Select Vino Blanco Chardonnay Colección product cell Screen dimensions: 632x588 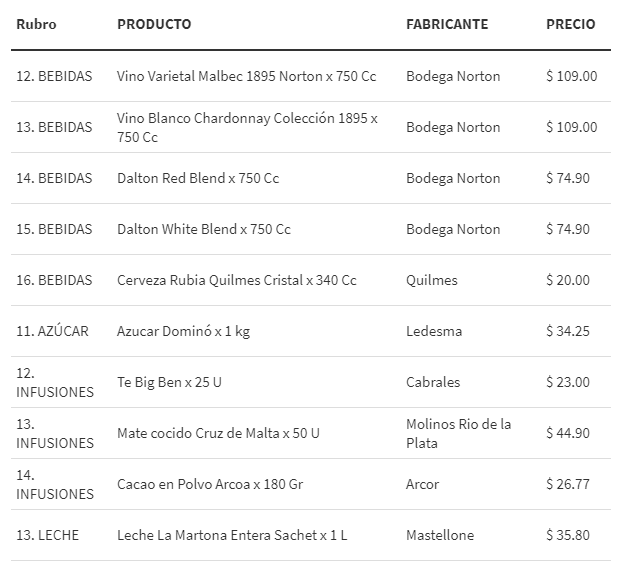[x=247, y=127]
